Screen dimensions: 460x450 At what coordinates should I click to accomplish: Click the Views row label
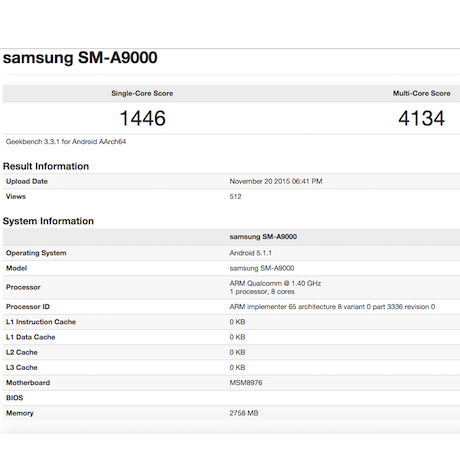tap(16, 196)
